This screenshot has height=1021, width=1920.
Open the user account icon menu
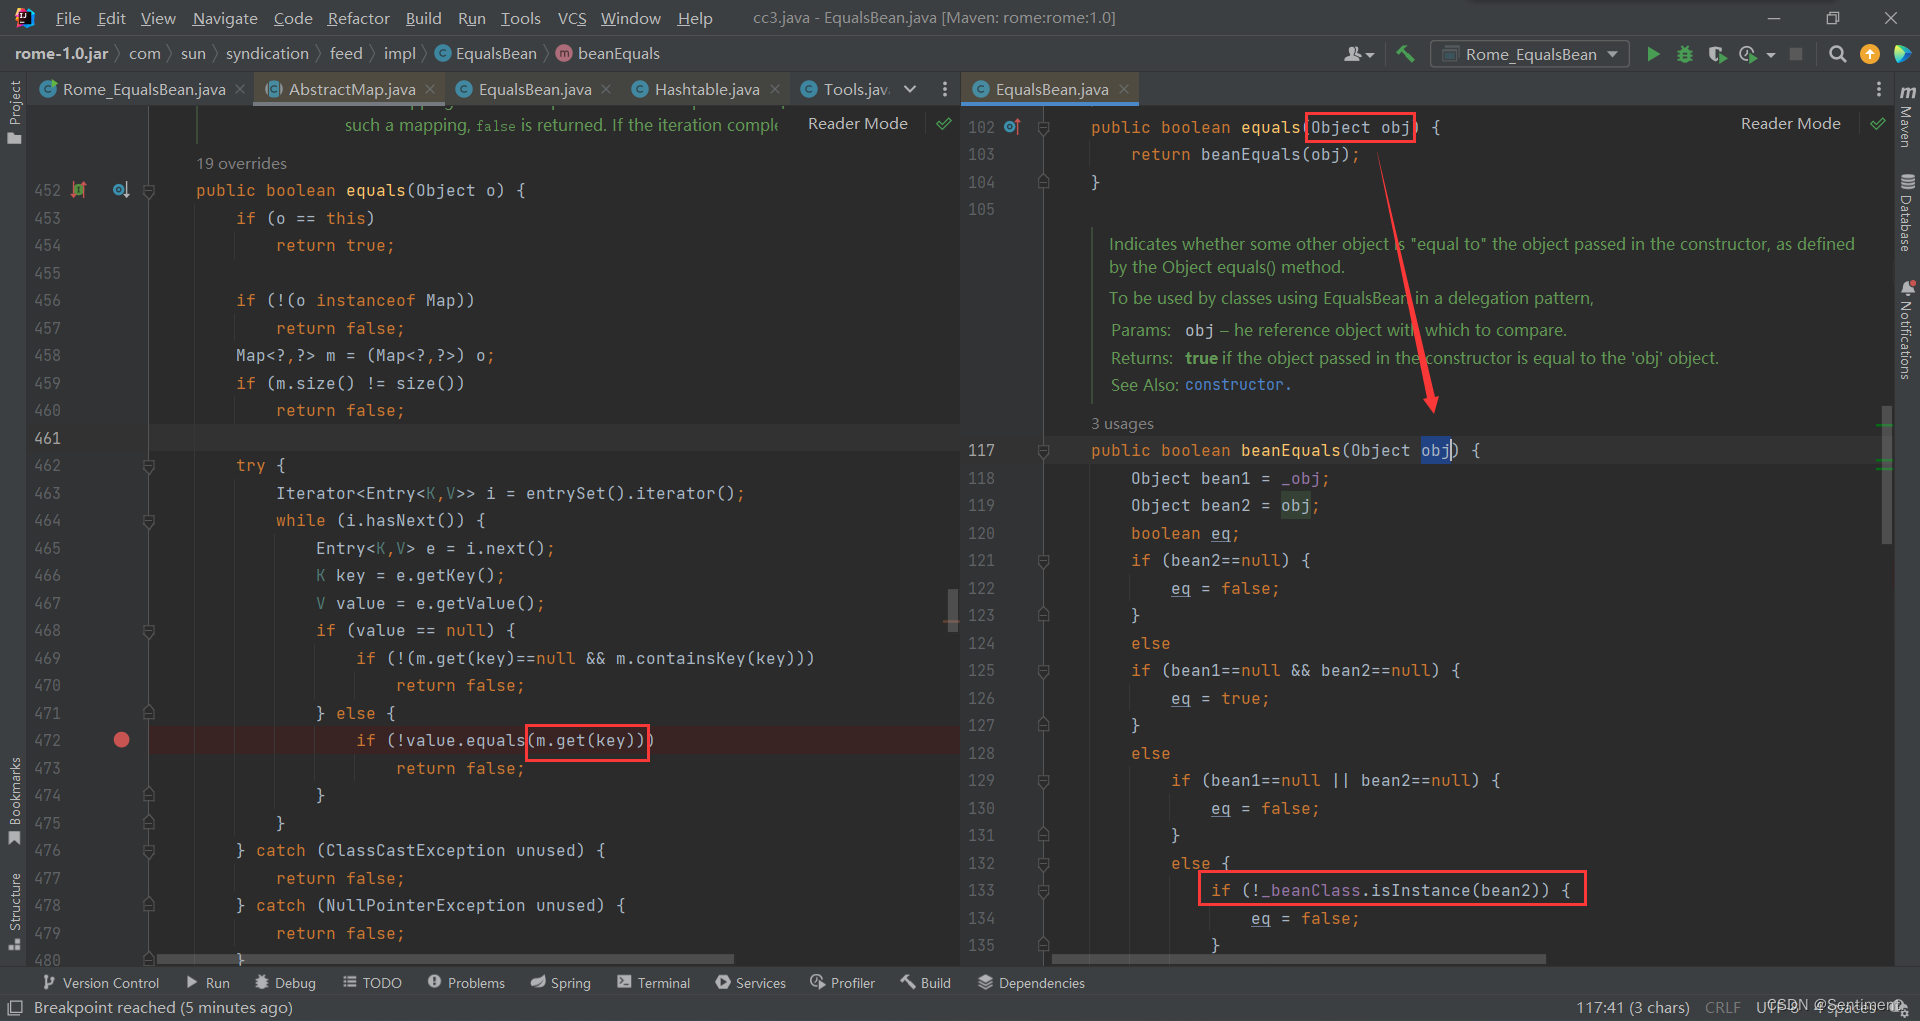(x=1358, y=54)
